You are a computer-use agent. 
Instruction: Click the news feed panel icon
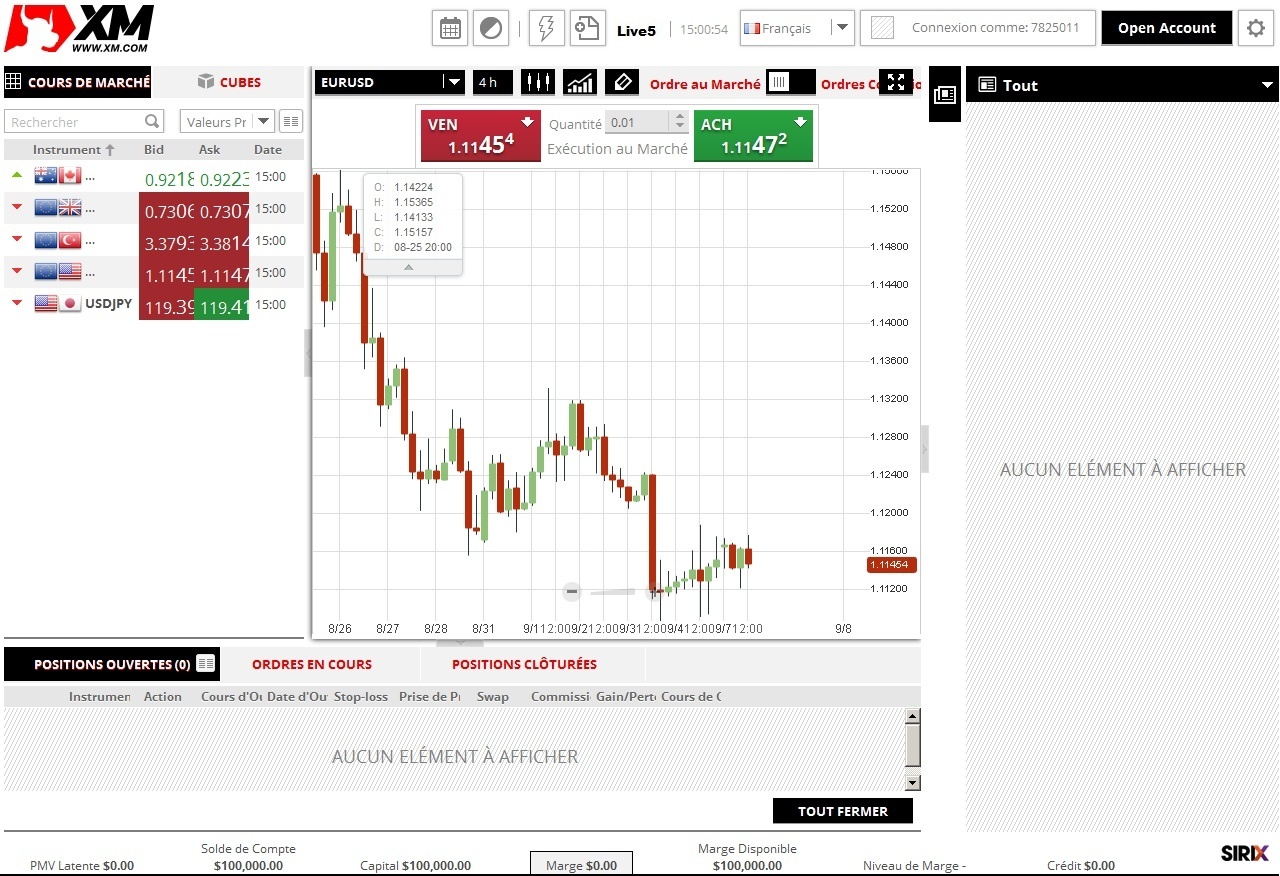pos(945,95)
